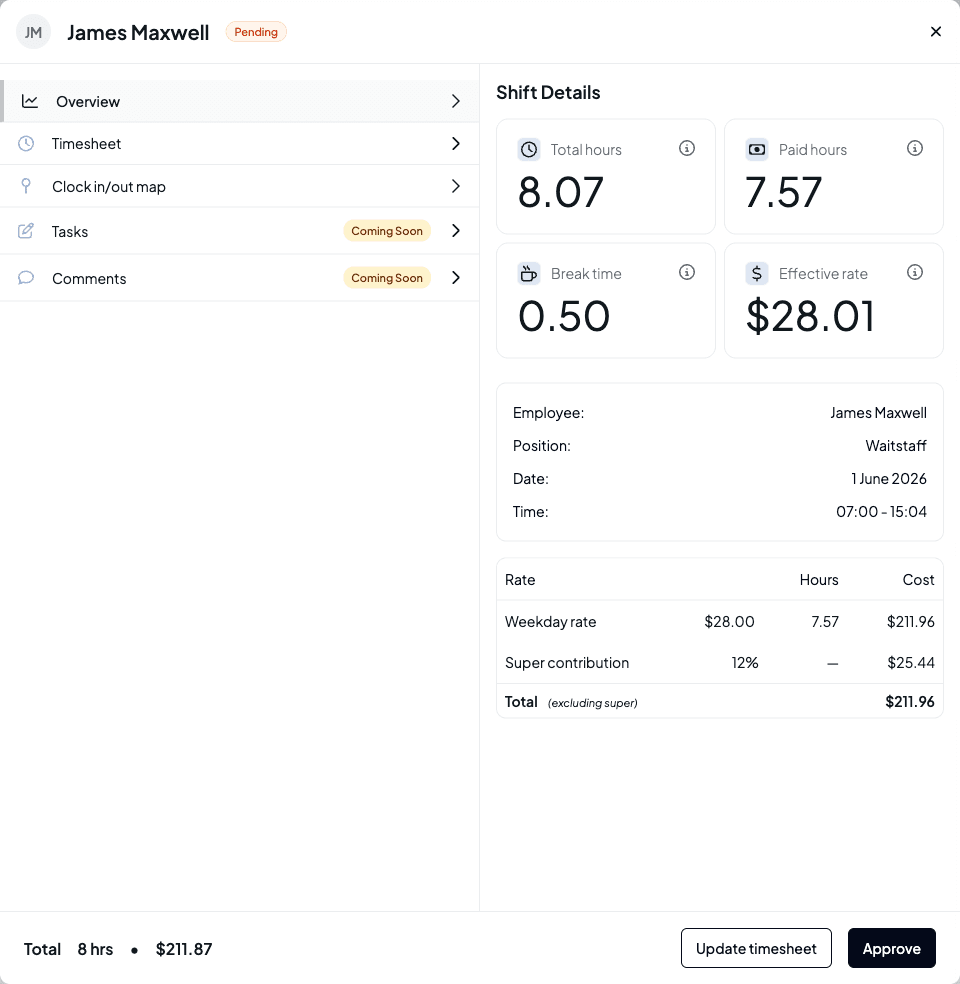Click the Coming Soon badge on Tasks
960x984 pixels.
(x=387, y=231)
